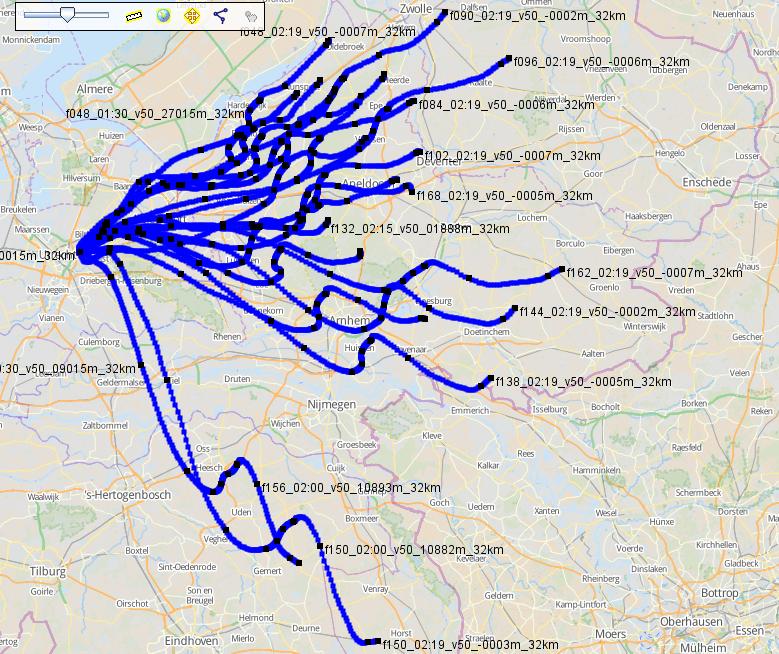Image resolution: width=779 pixels, height=654 pixels.
Task: Select the yellow ruler measure tool
Action: pos(134,16)
